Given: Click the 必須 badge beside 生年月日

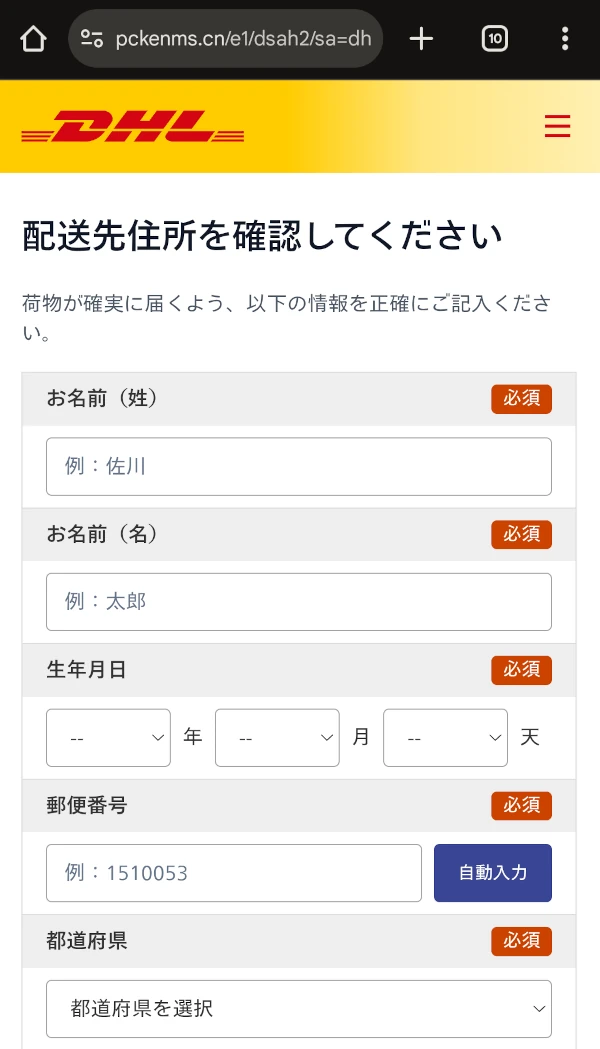Looking at the screenshot, I should point(521,670).
